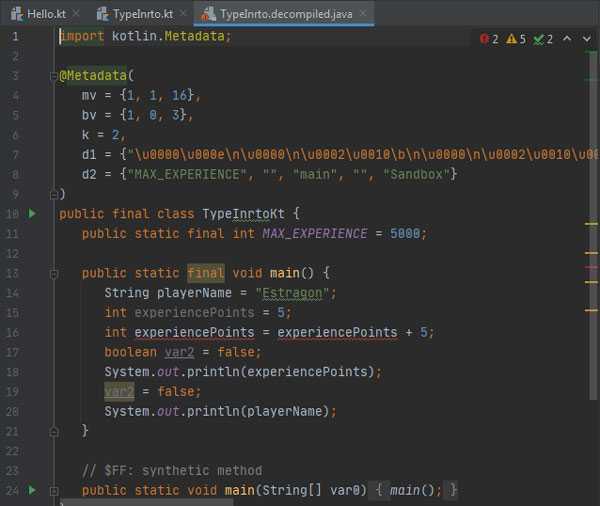This screenshot has width=600, height=506.
Task: Click the @Metadata annotation name
Action: [93, 75]
